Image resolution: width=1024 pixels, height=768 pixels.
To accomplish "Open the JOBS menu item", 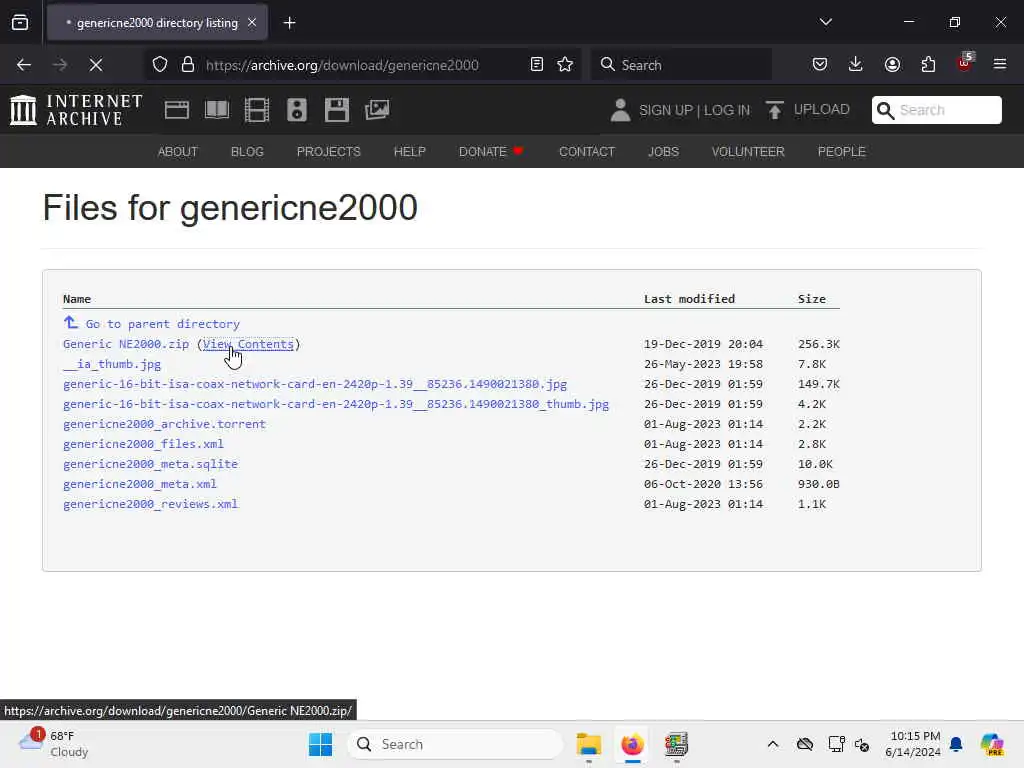I will click(664, 152).
